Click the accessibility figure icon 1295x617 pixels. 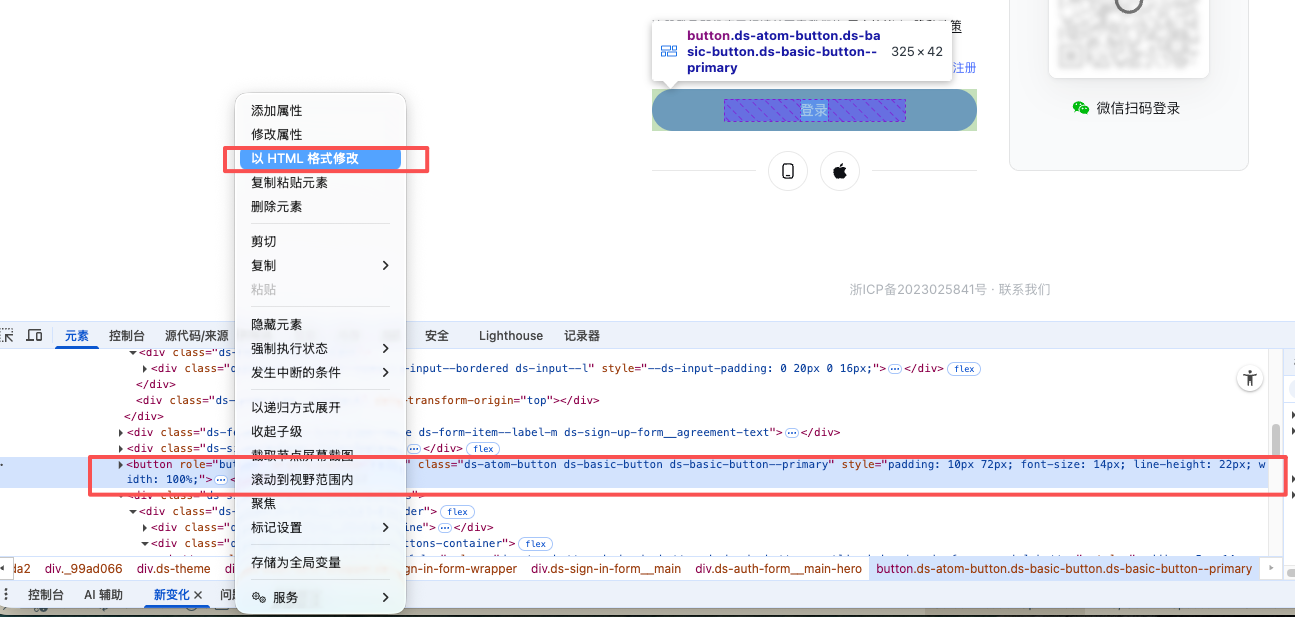(1249, 378)
